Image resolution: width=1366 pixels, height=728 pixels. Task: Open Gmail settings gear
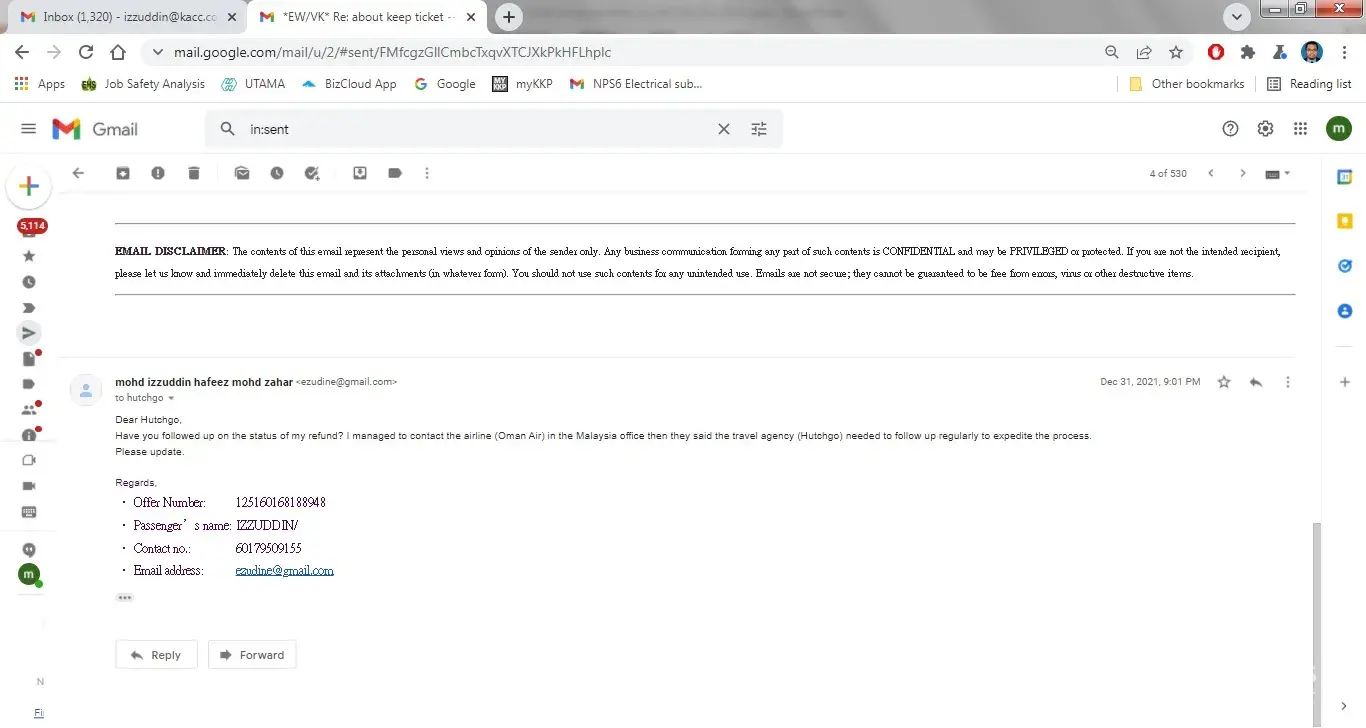coord(1265,129)
